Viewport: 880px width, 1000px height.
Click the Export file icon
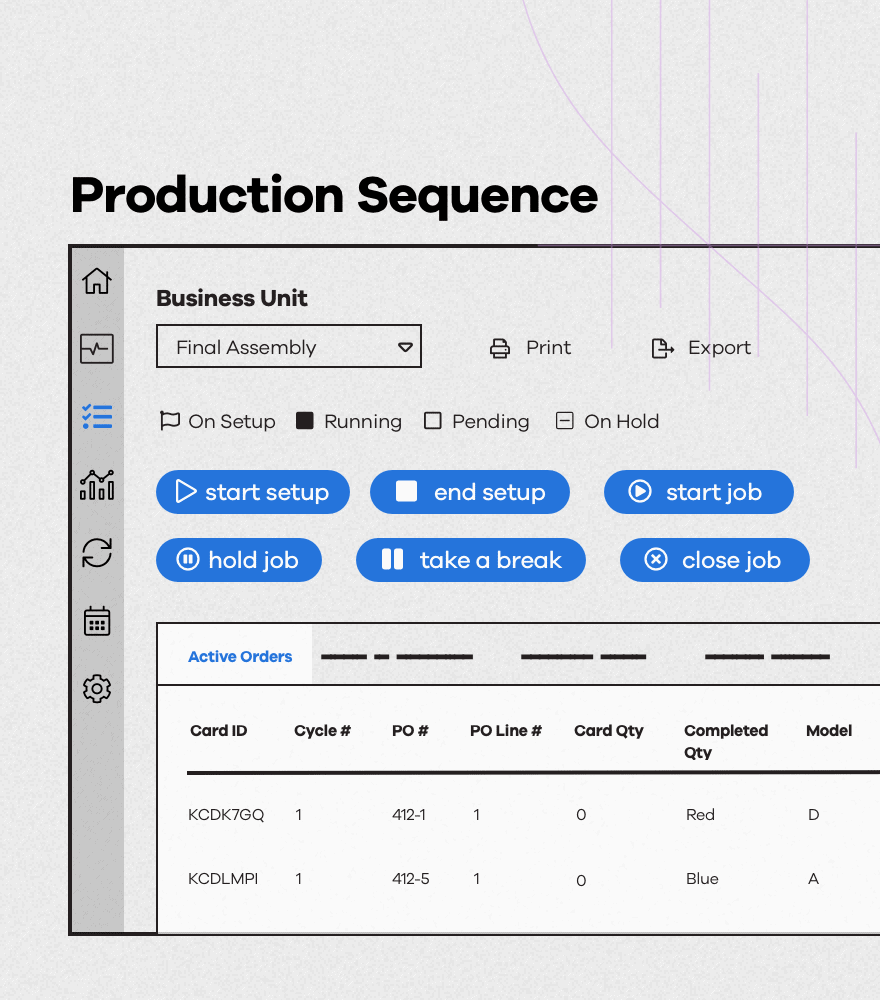click(662, 348)
